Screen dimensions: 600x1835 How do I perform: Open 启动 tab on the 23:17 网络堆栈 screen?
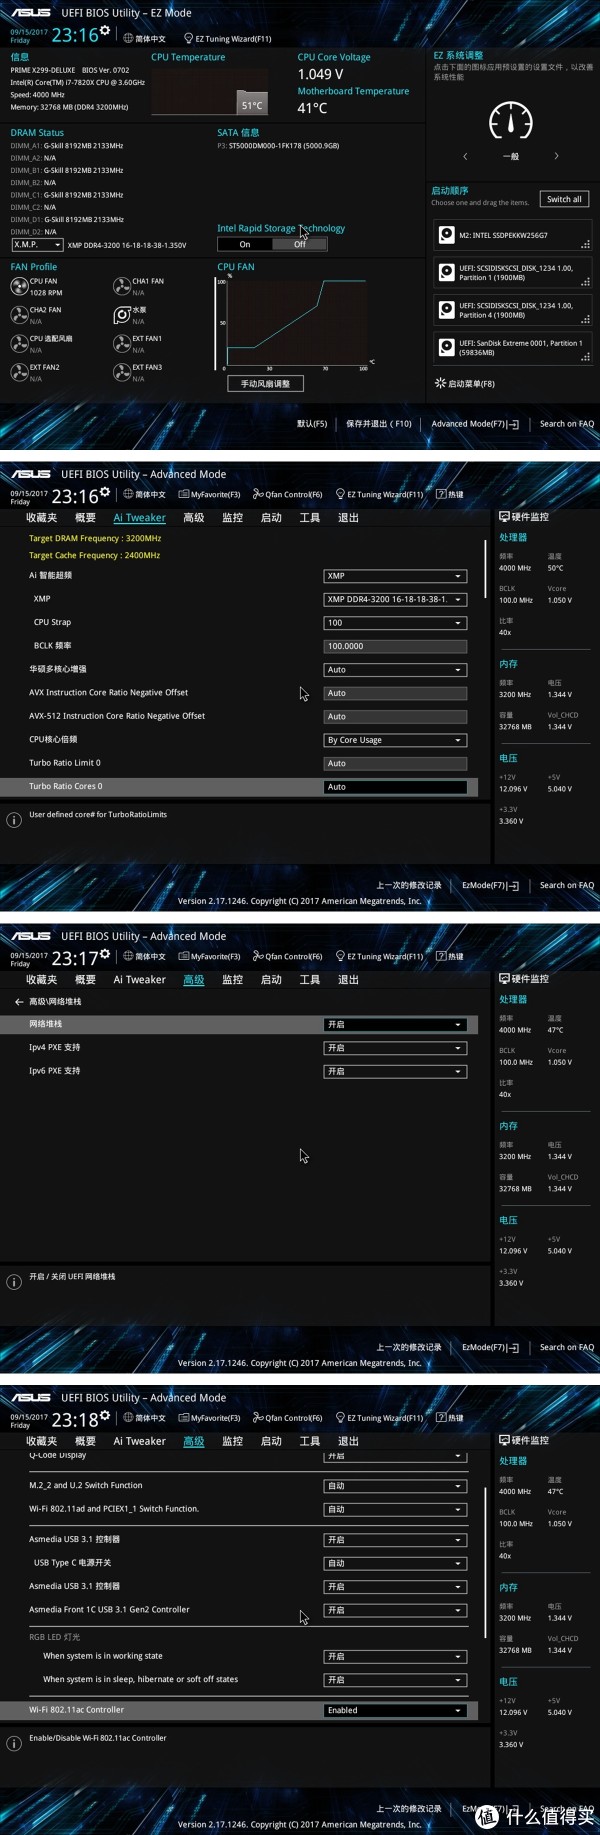[x=271, y=980]
